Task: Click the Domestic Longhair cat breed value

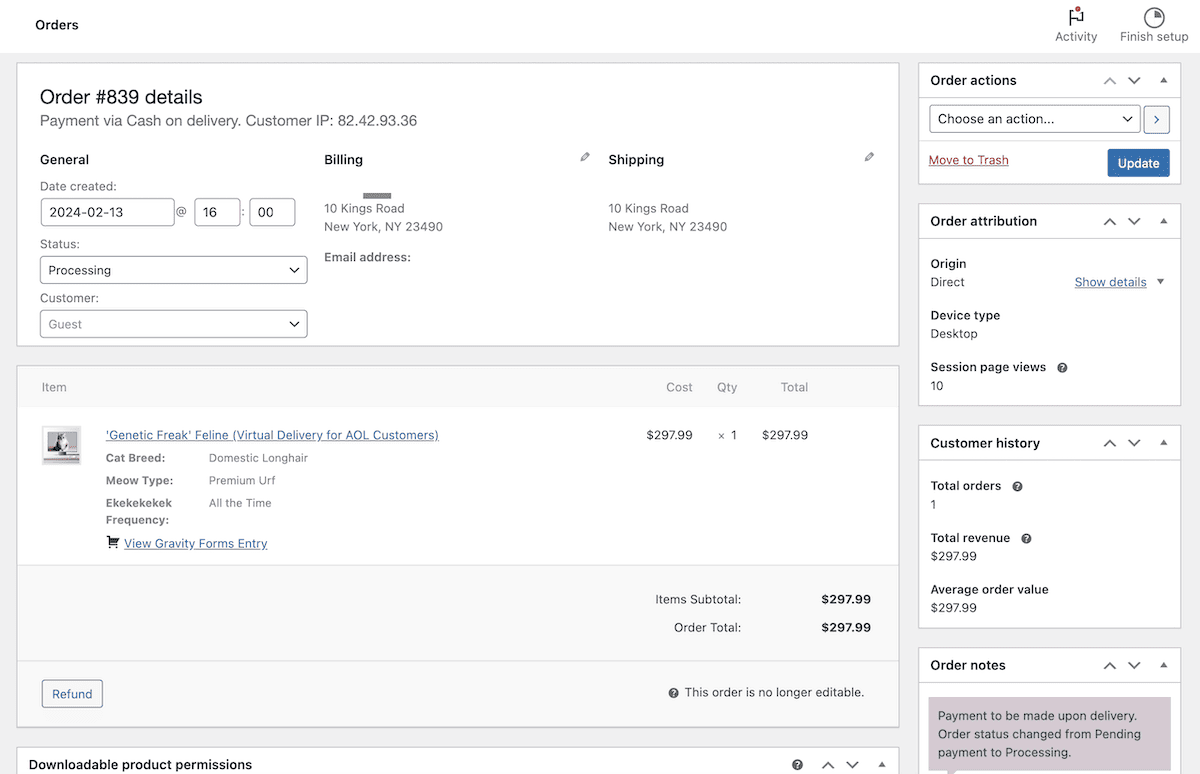Action: [x=258, y=458]
